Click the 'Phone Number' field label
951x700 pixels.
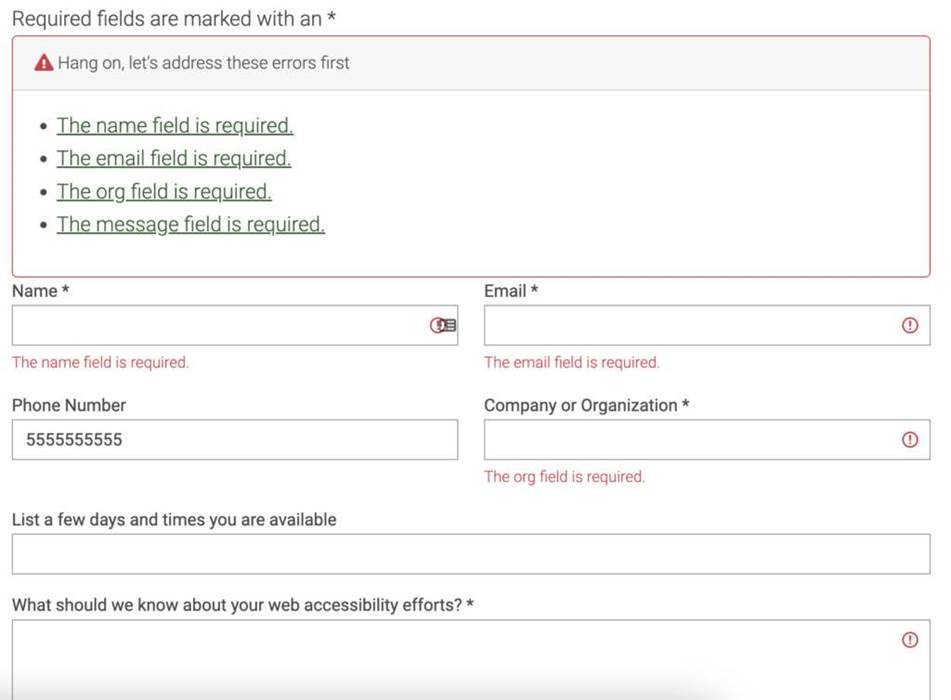point(68,405)
